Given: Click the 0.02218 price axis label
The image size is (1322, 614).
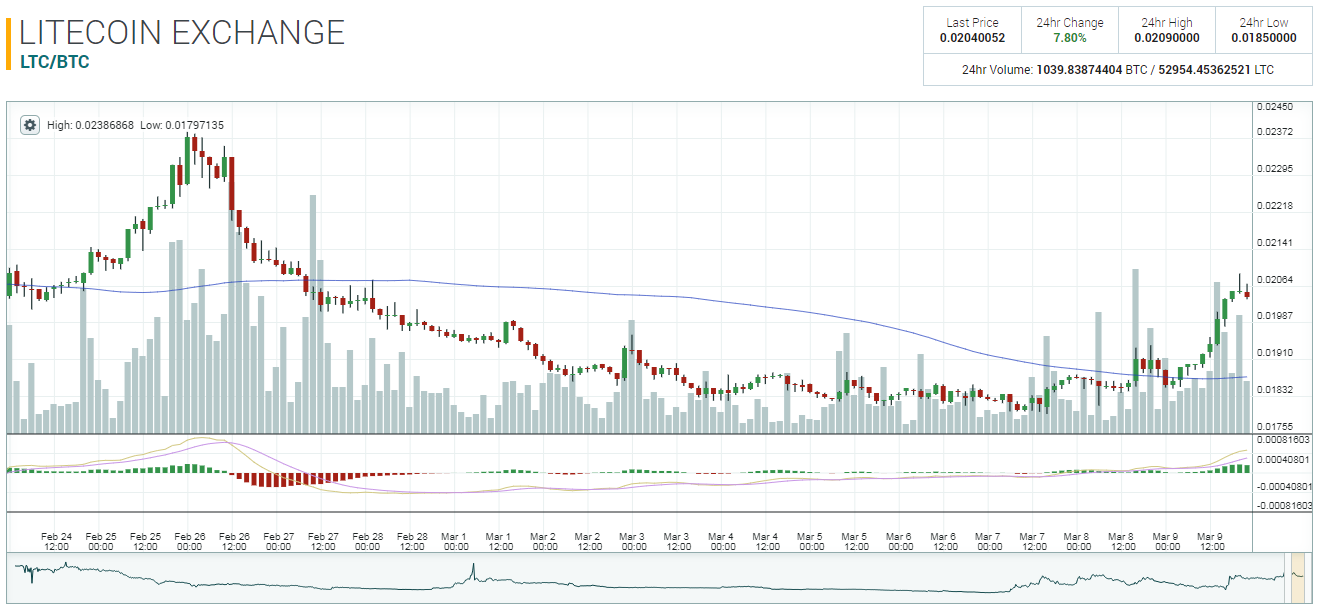Looking at the screenshot, I should pos(1274,206).
